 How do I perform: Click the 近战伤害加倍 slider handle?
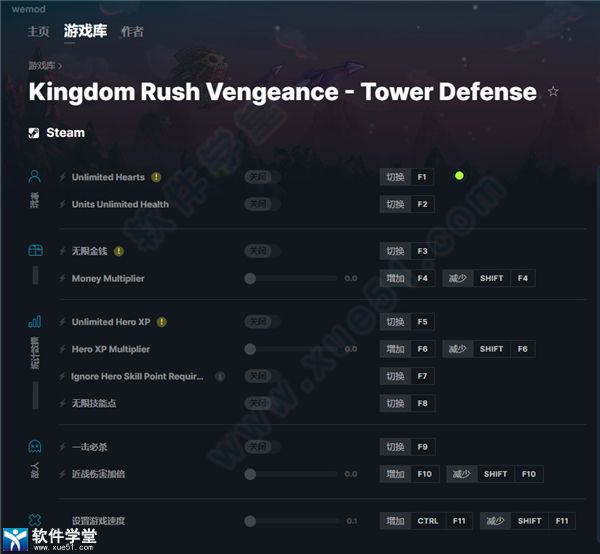click(x=250, y=474)
